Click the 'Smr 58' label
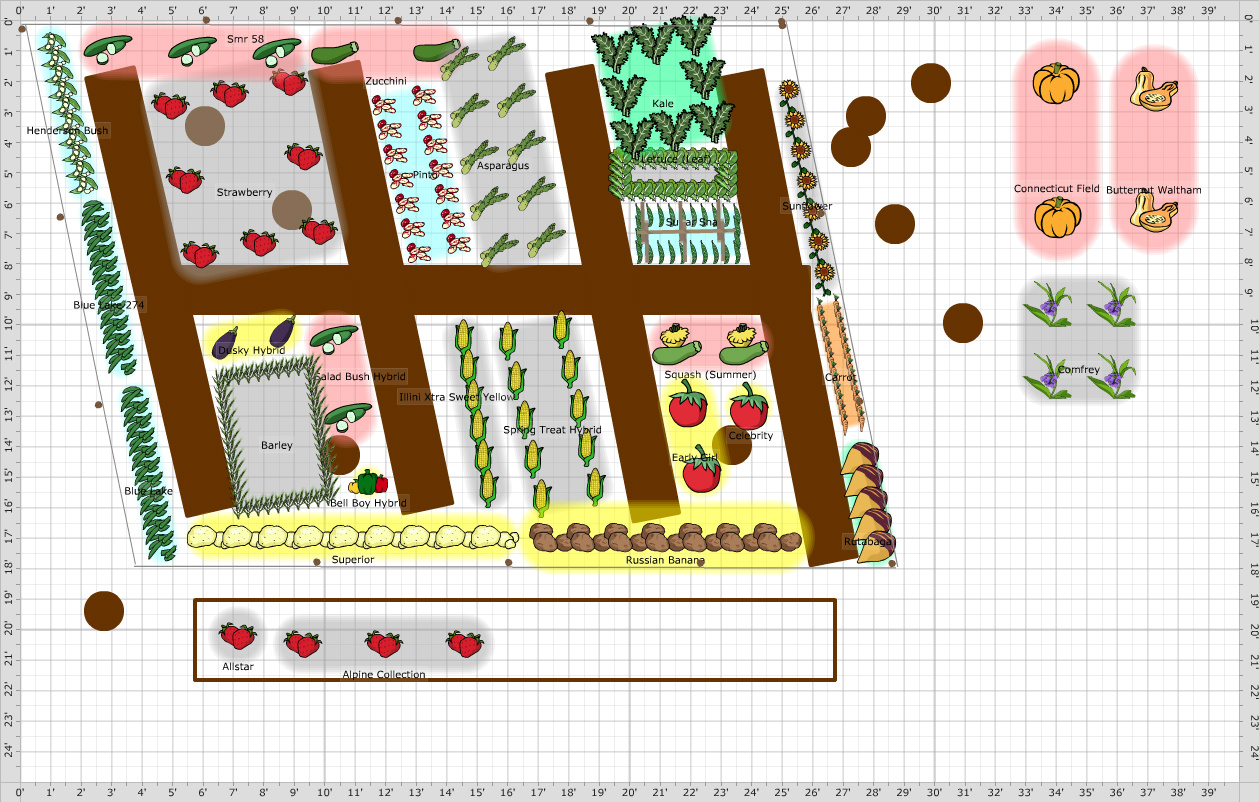This screenshot has width=1259, height=802. pos(245,39)
